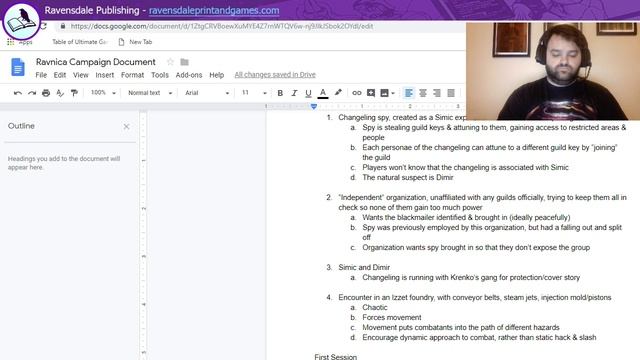
Task: Click the secure padlock icon
Action: (62, 26)
